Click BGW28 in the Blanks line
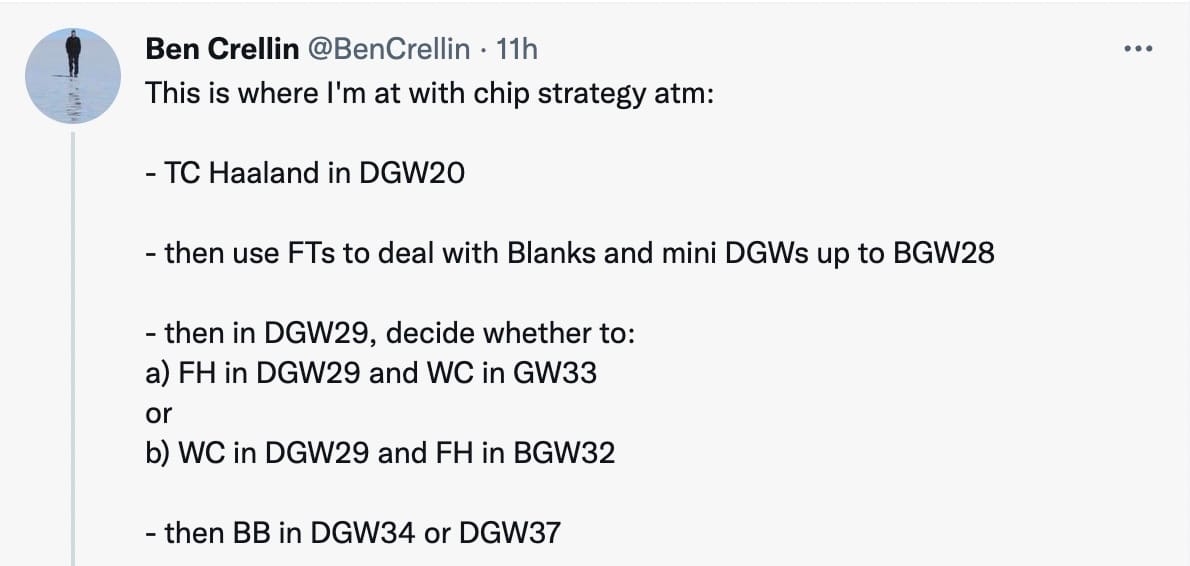The width and height of the screenshot is (1190, 566). tap(944, 253)
